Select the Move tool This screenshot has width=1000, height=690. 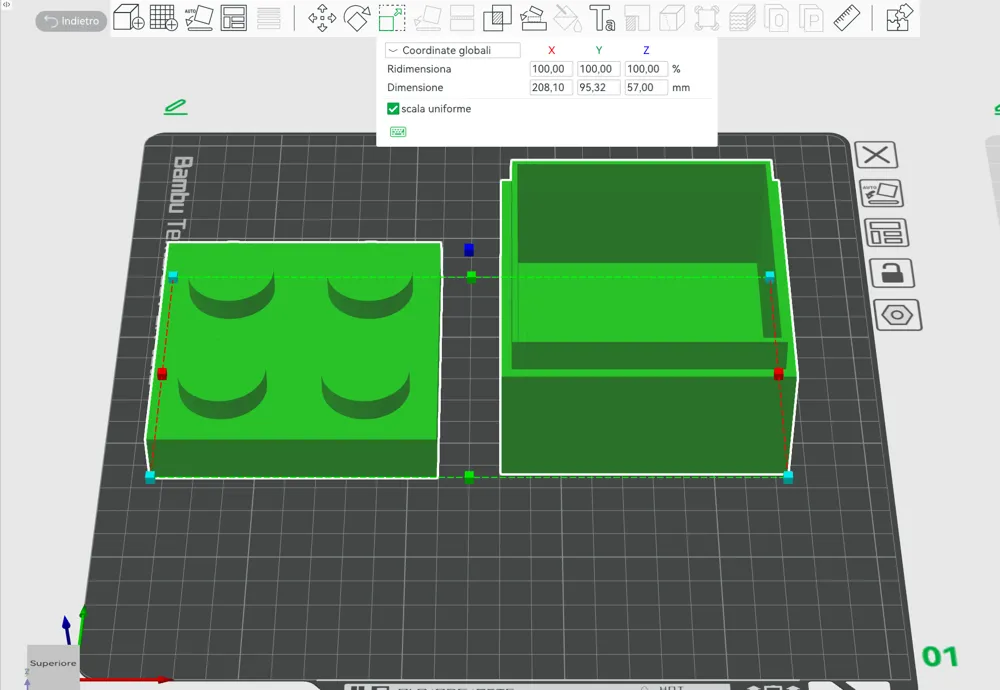[x=322, y=18]
